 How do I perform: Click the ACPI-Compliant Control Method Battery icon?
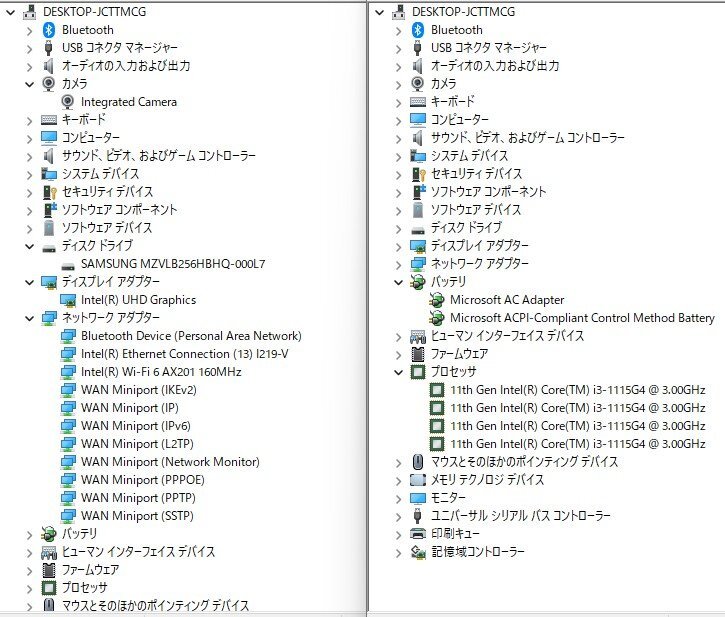coord(436,318)
